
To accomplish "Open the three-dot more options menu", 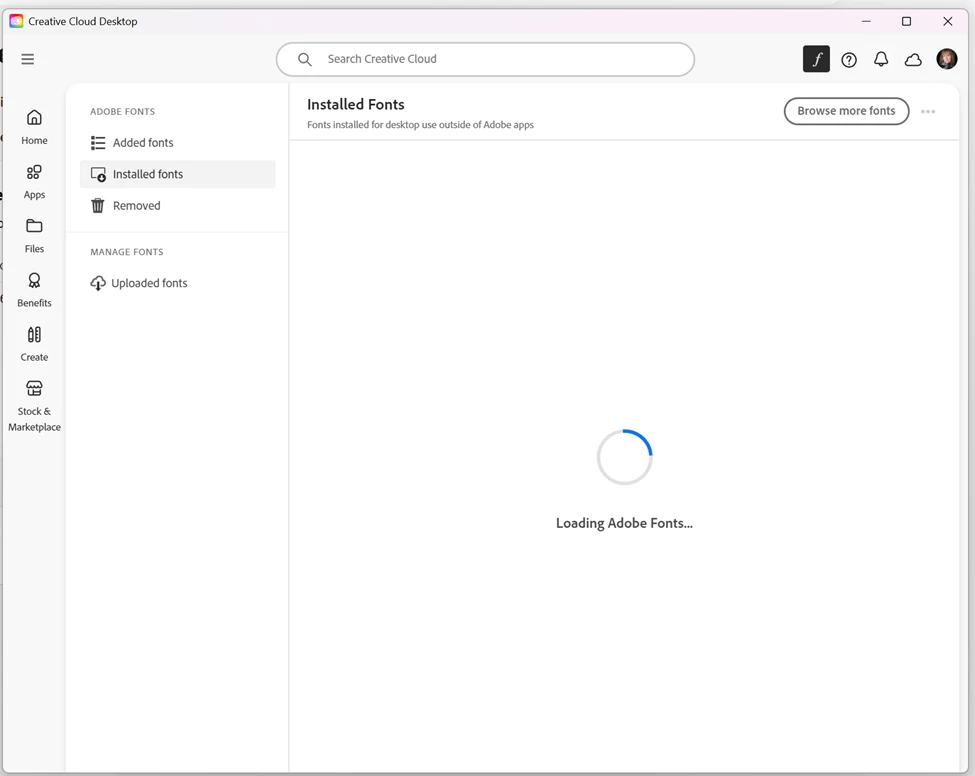I will (x=928, y=111).
